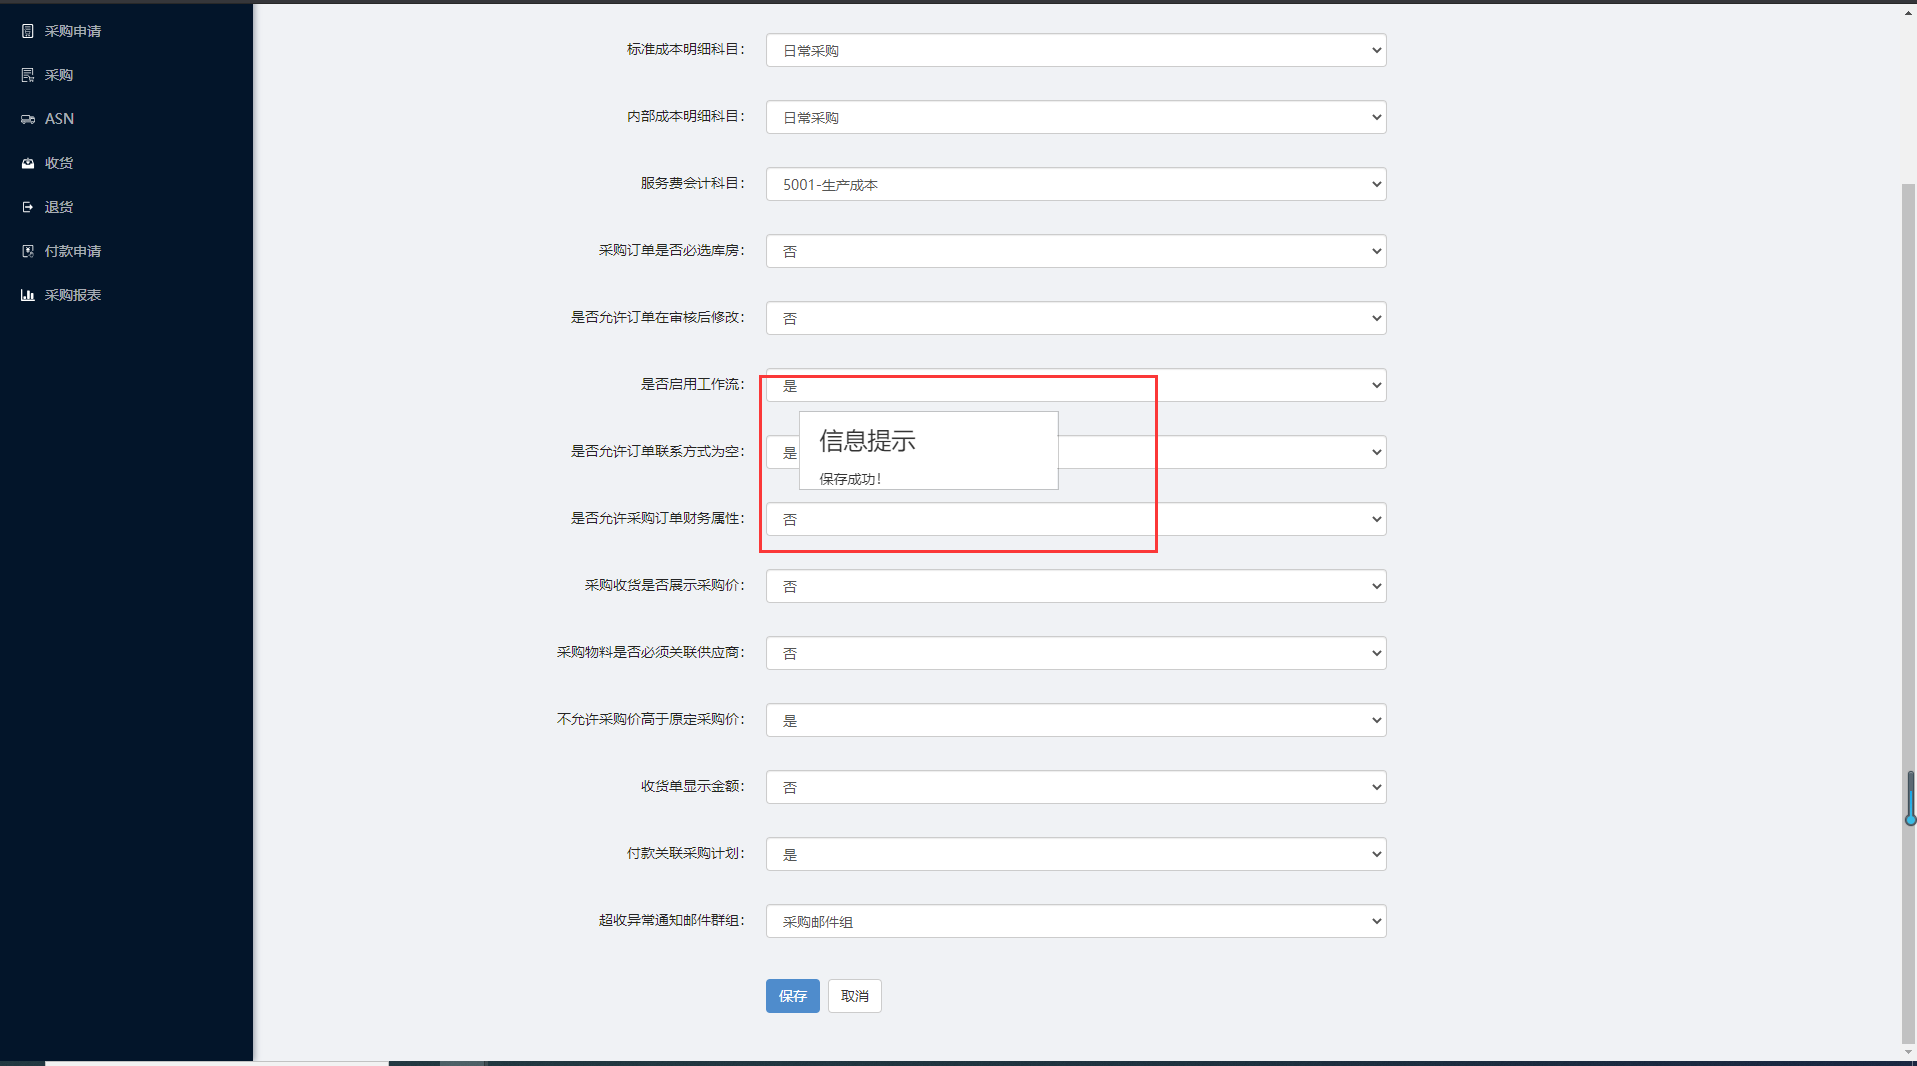Click the blue 保存 button
This screenshot has width=1917, height=1066.
793,996
